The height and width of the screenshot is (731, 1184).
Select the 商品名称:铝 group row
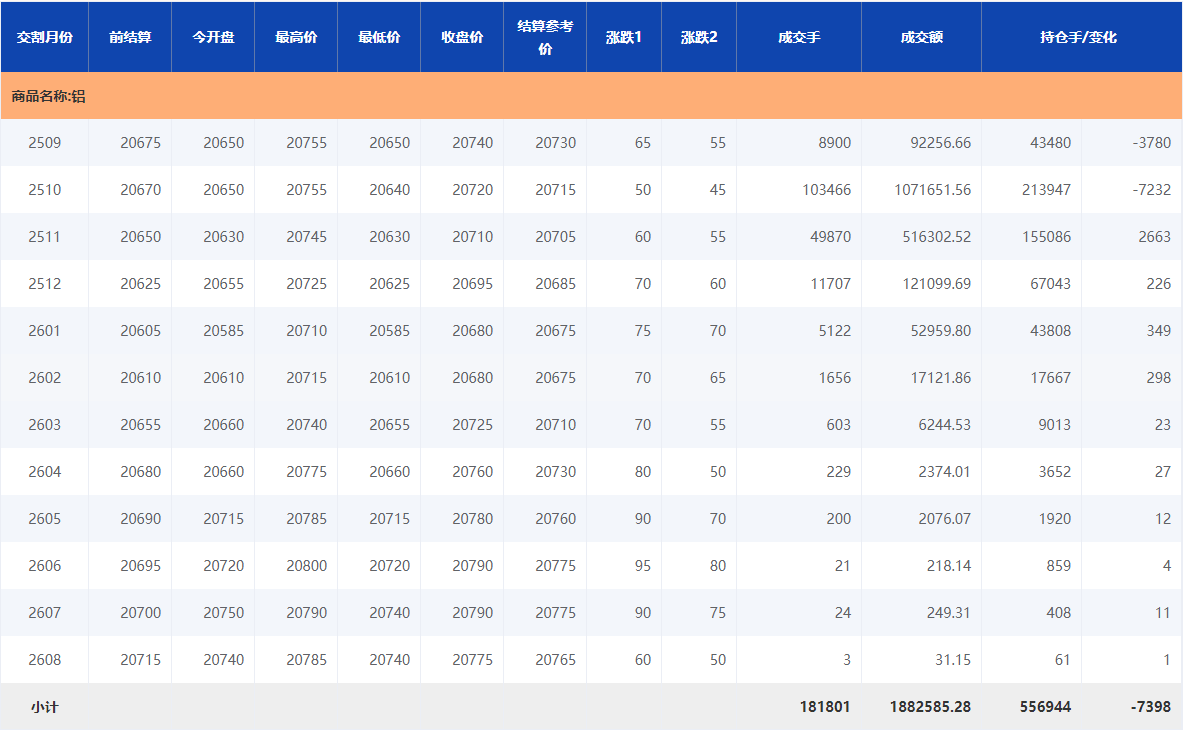click(49, 97)
